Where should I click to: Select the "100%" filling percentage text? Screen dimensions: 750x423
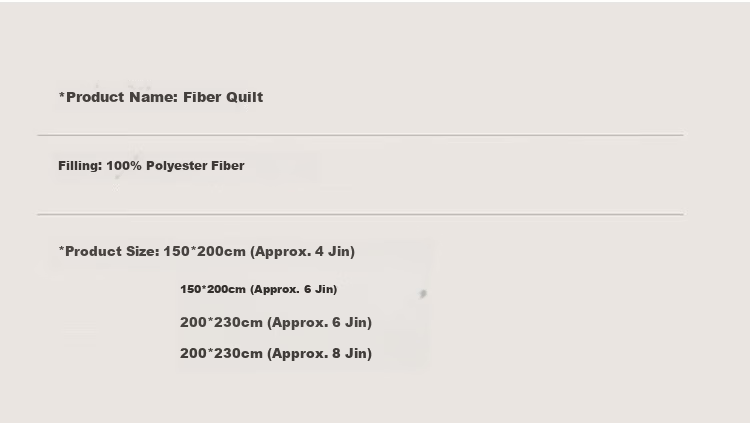124,166
